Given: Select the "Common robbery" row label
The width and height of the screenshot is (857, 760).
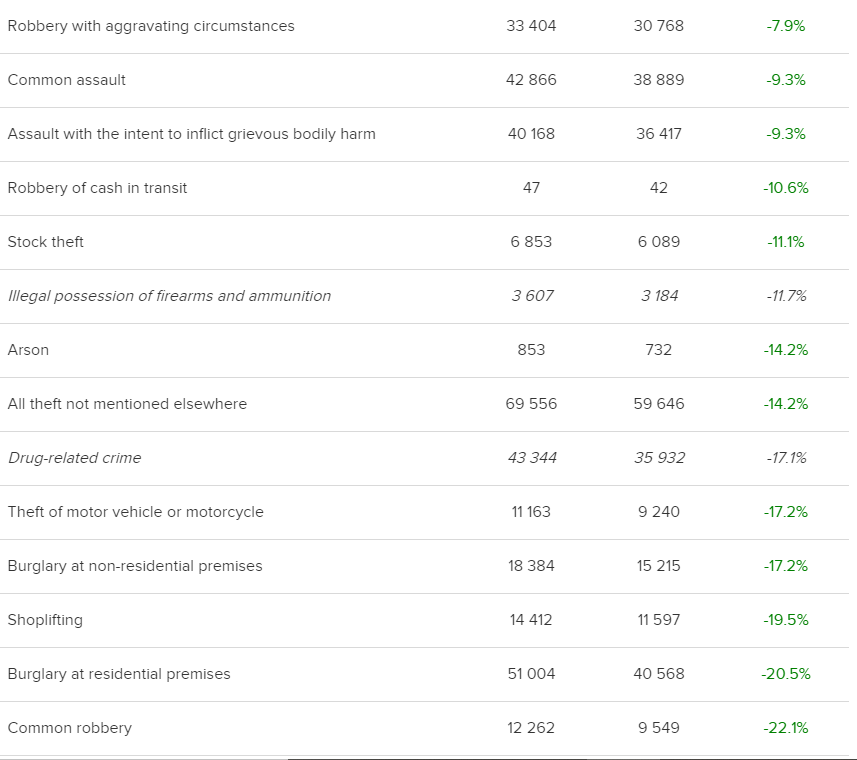Looking at the screenshot, I should [70, 728].
